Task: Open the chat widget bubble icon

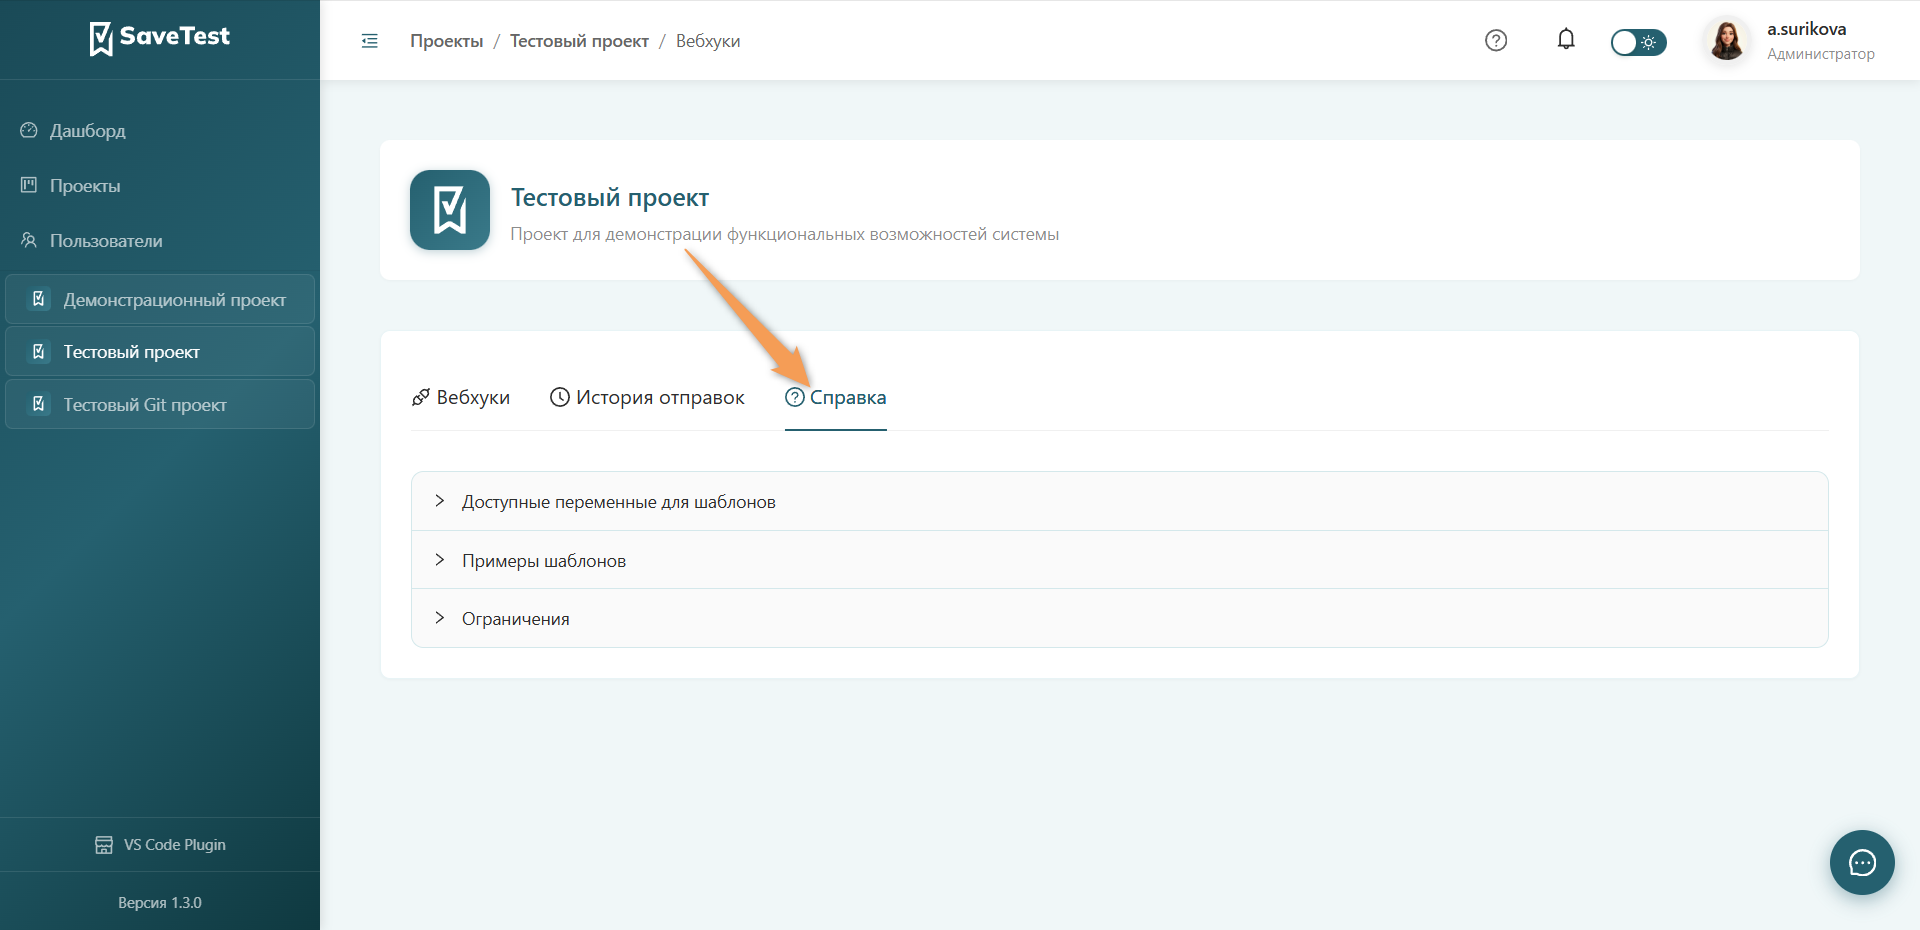Action: 1862,862
